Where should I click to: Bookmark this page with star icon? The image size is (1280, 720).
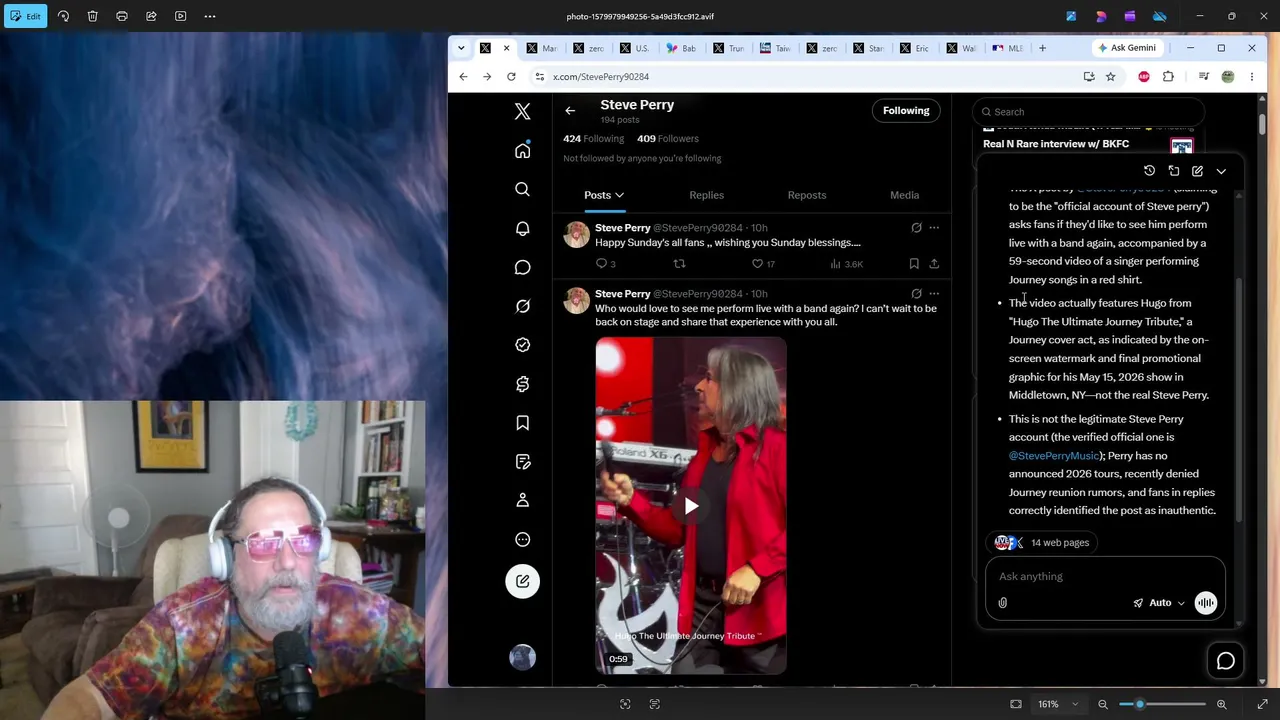pyautogui.click(x=1110, y=77)
